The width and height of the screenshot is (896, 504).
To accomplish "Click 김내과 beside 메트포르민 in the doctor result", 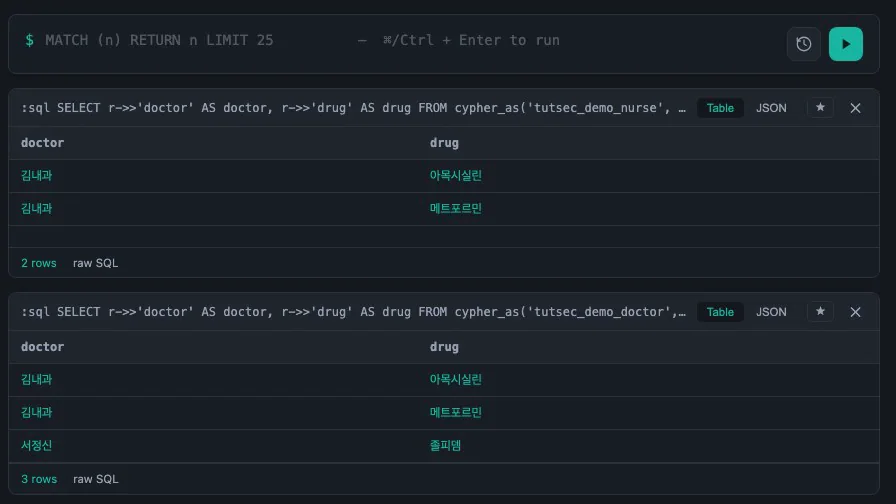I will pos(37,413).
